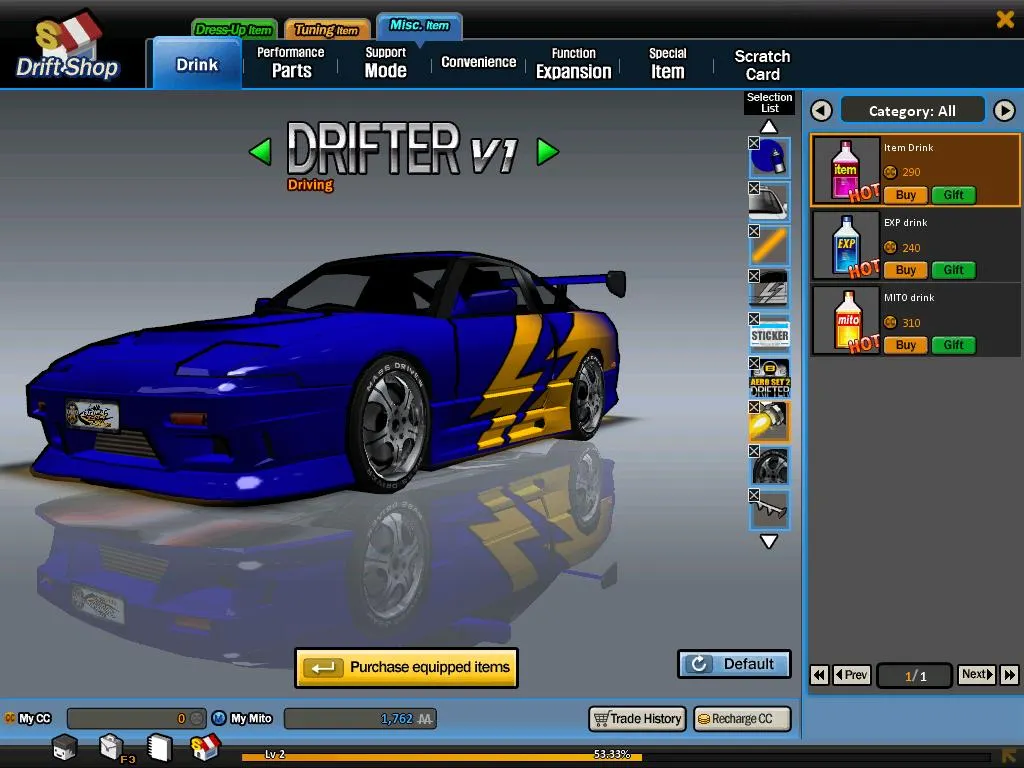Select the blue paint item in Selection List
1024x768 pixels.
[769, 157]
